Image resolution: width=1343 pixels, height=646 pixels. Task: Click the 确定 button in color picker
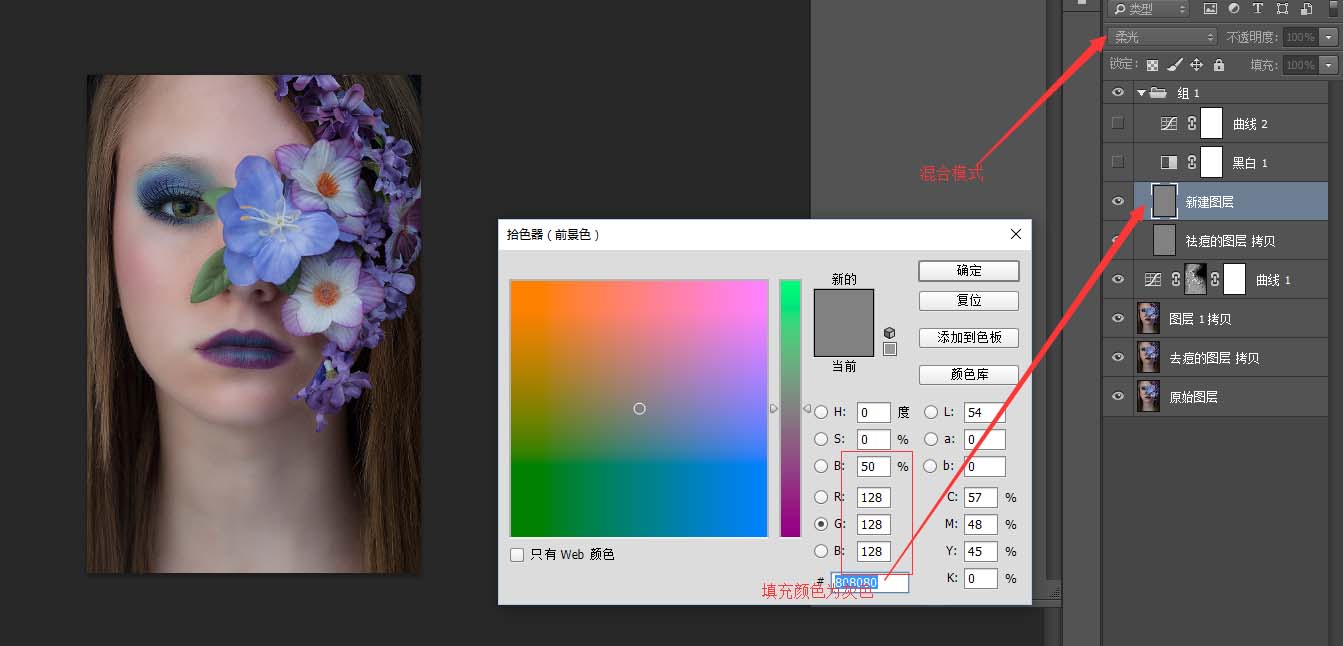point(968,271)
